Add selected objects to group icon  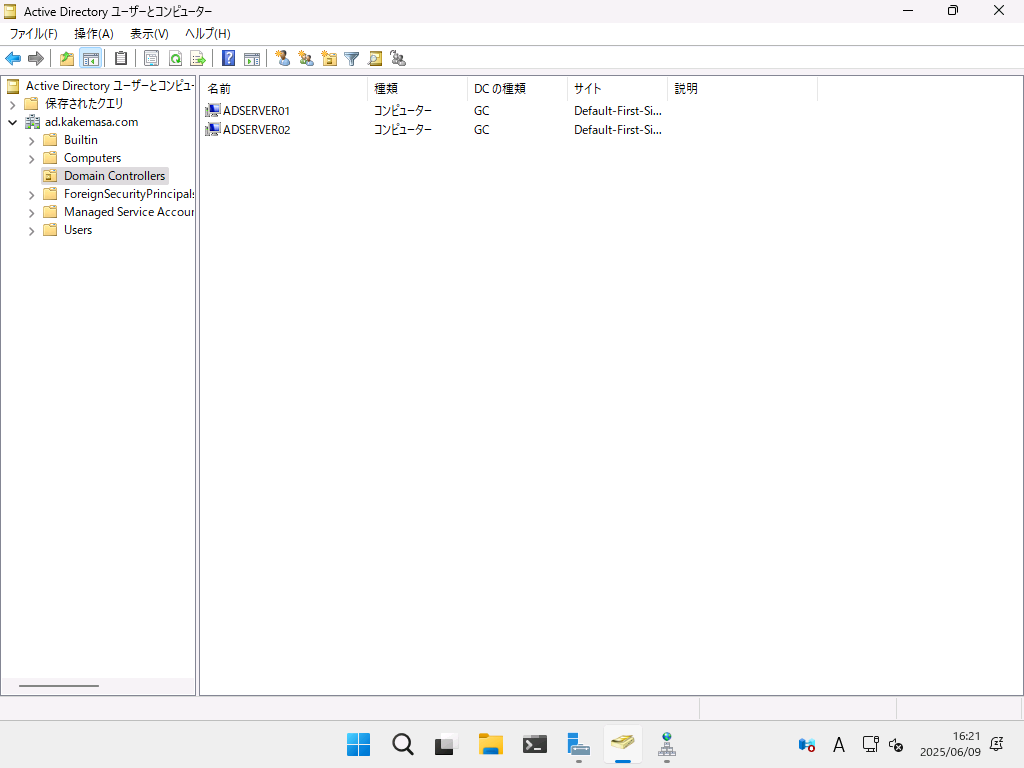[x=398, y=59]
